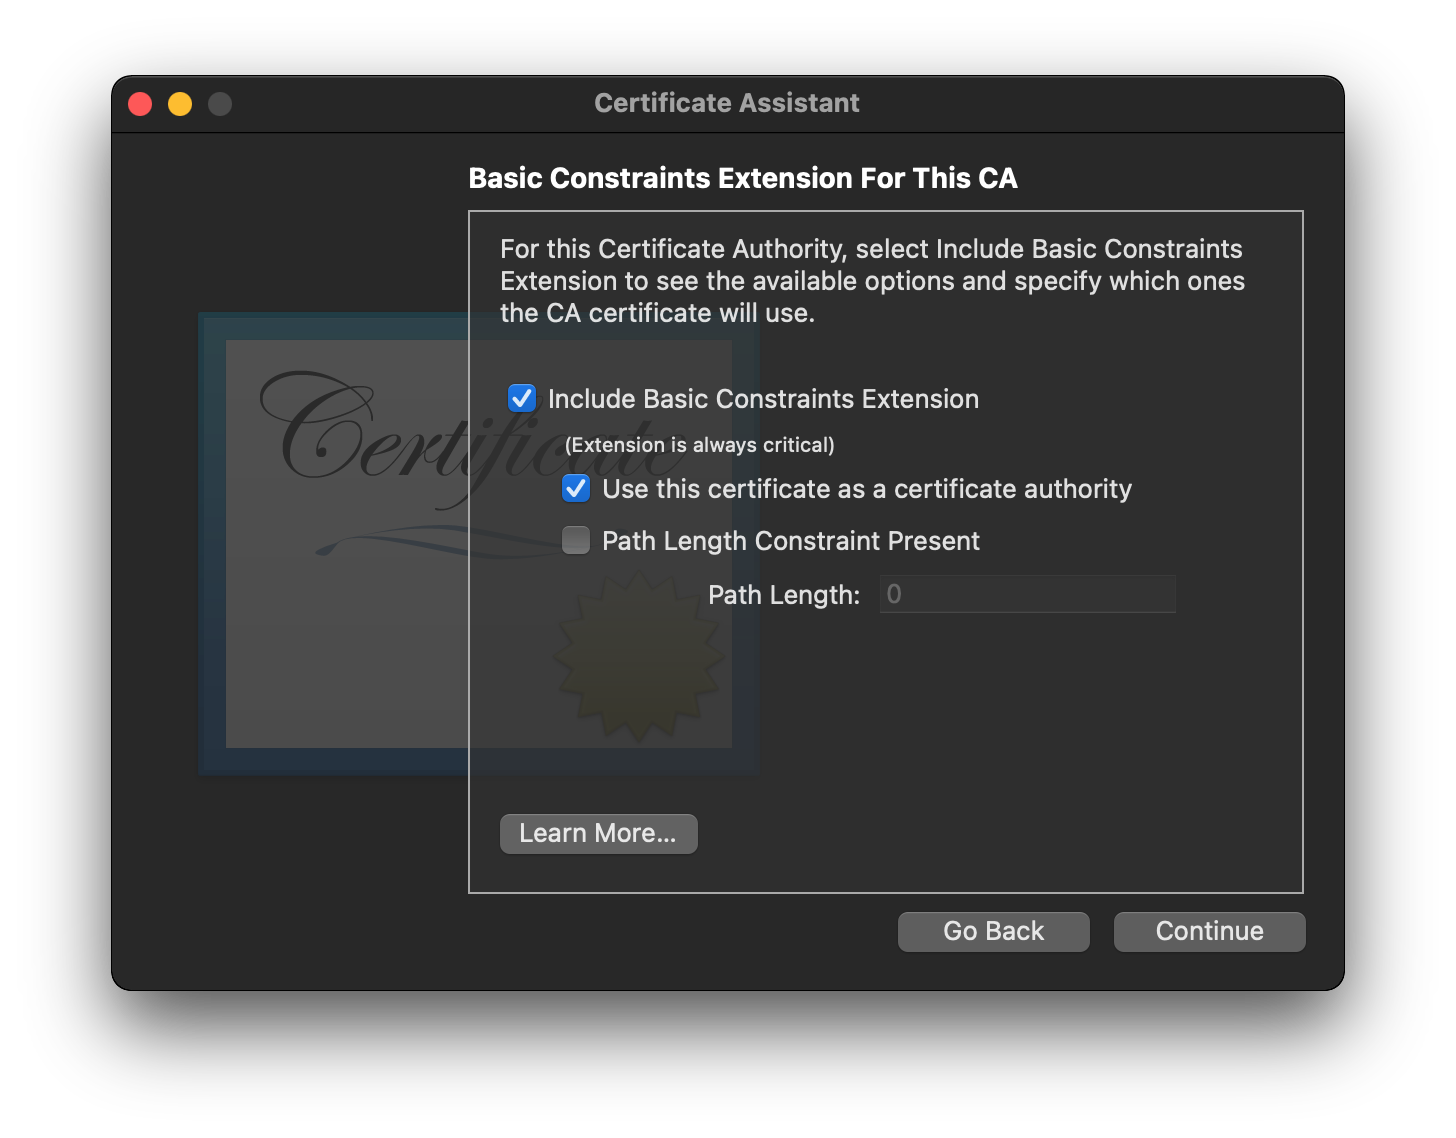Click the flourish line under cursive script
The image size is (1456, 1138).
click(400, 542)
